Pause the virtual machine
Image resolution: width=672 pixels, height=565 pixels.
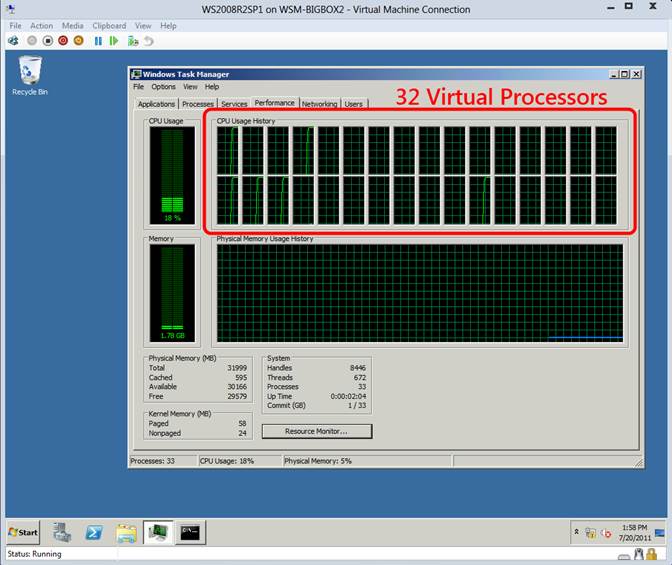click(x=98, y=41)
